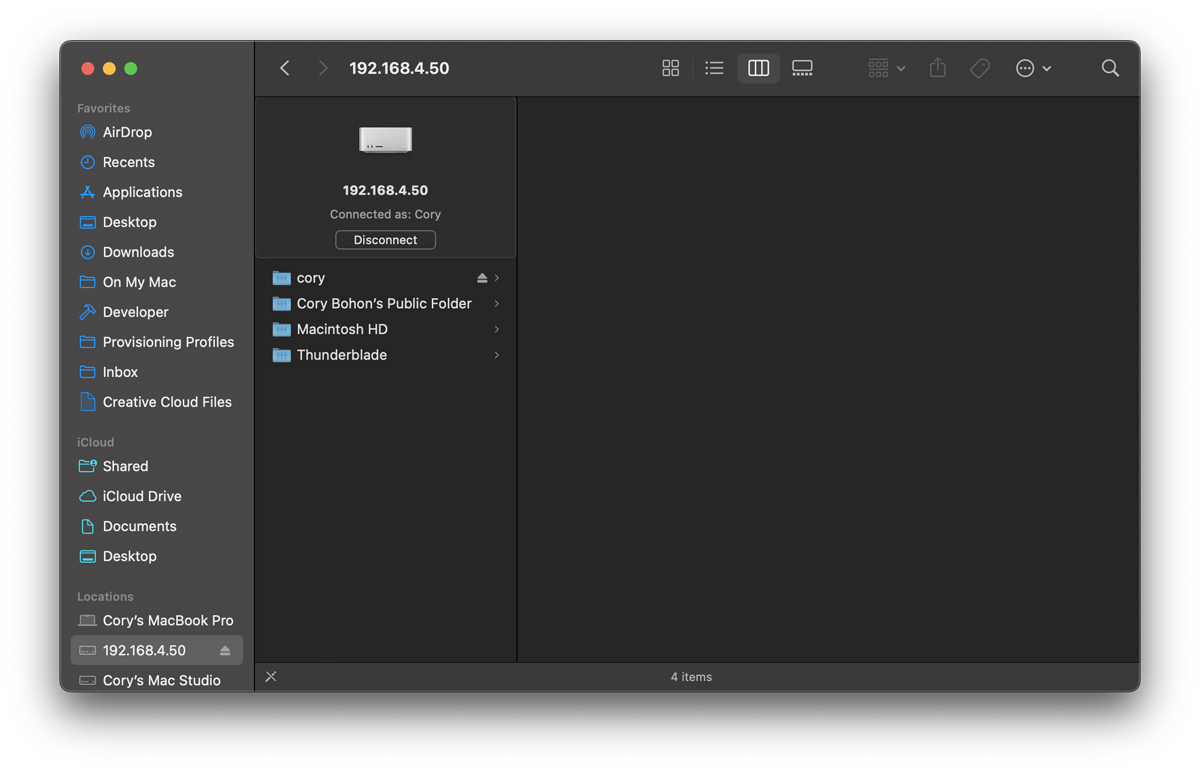Click the back navigation arrow
Image resolution: width=1200 pixels, height=771 pixels.
[x=285, y=68]
